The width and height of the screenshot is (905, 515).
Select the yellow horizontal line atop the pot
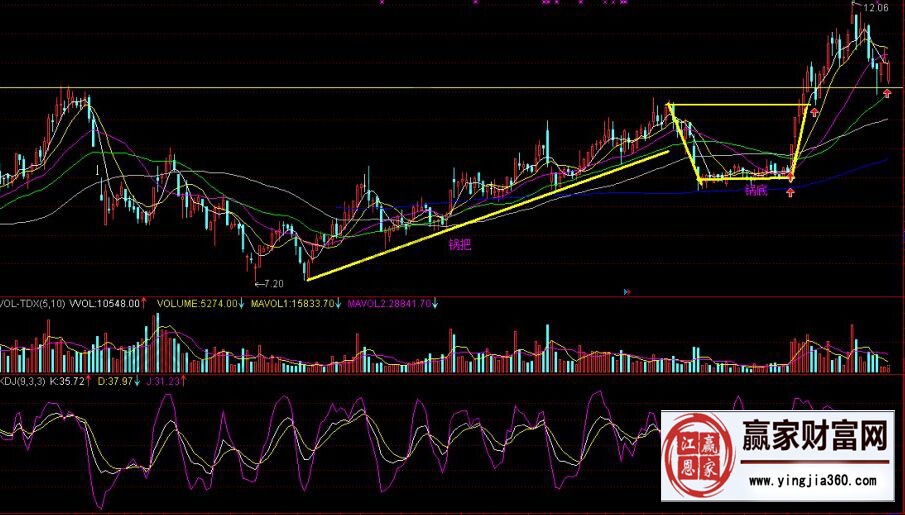pos(739,105)
